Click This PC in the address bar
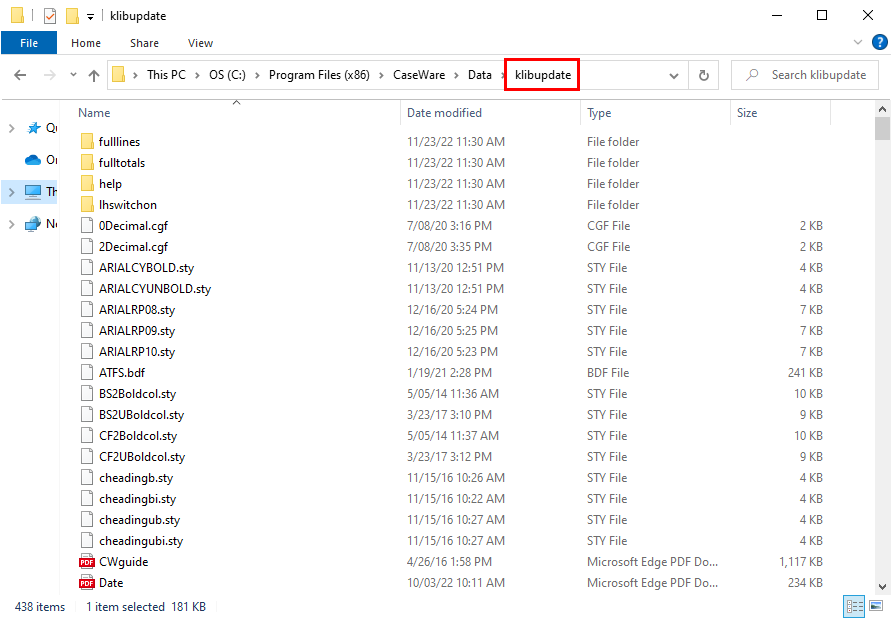 pos(166,75)
